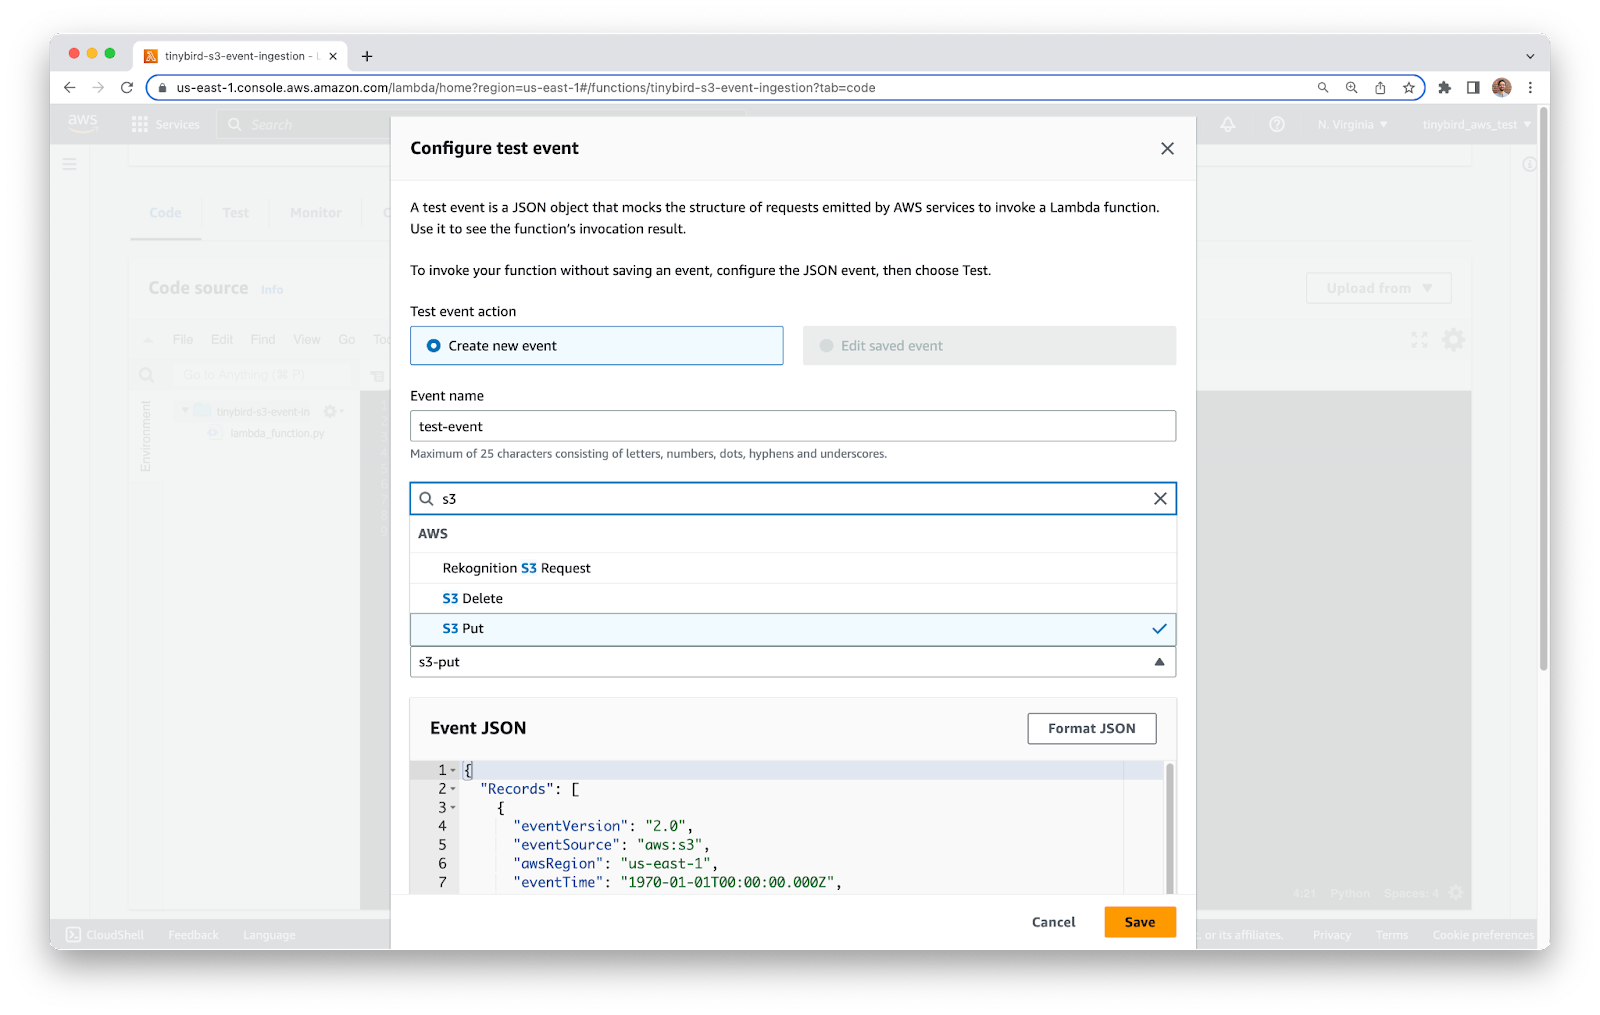
Task: Collapse the s3-put template dropdown
Action: coord(1159,662)
